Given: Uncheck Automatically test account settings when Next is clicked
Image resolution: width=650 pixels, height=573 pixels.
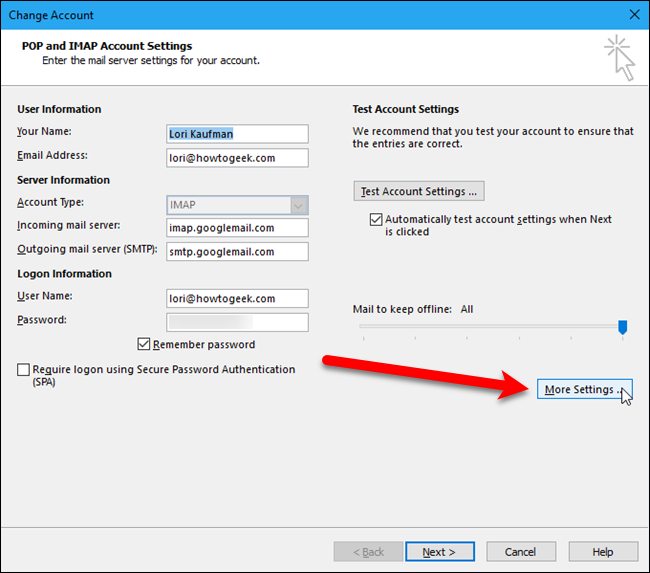Looking at the screenshot, I should (376, 219).
